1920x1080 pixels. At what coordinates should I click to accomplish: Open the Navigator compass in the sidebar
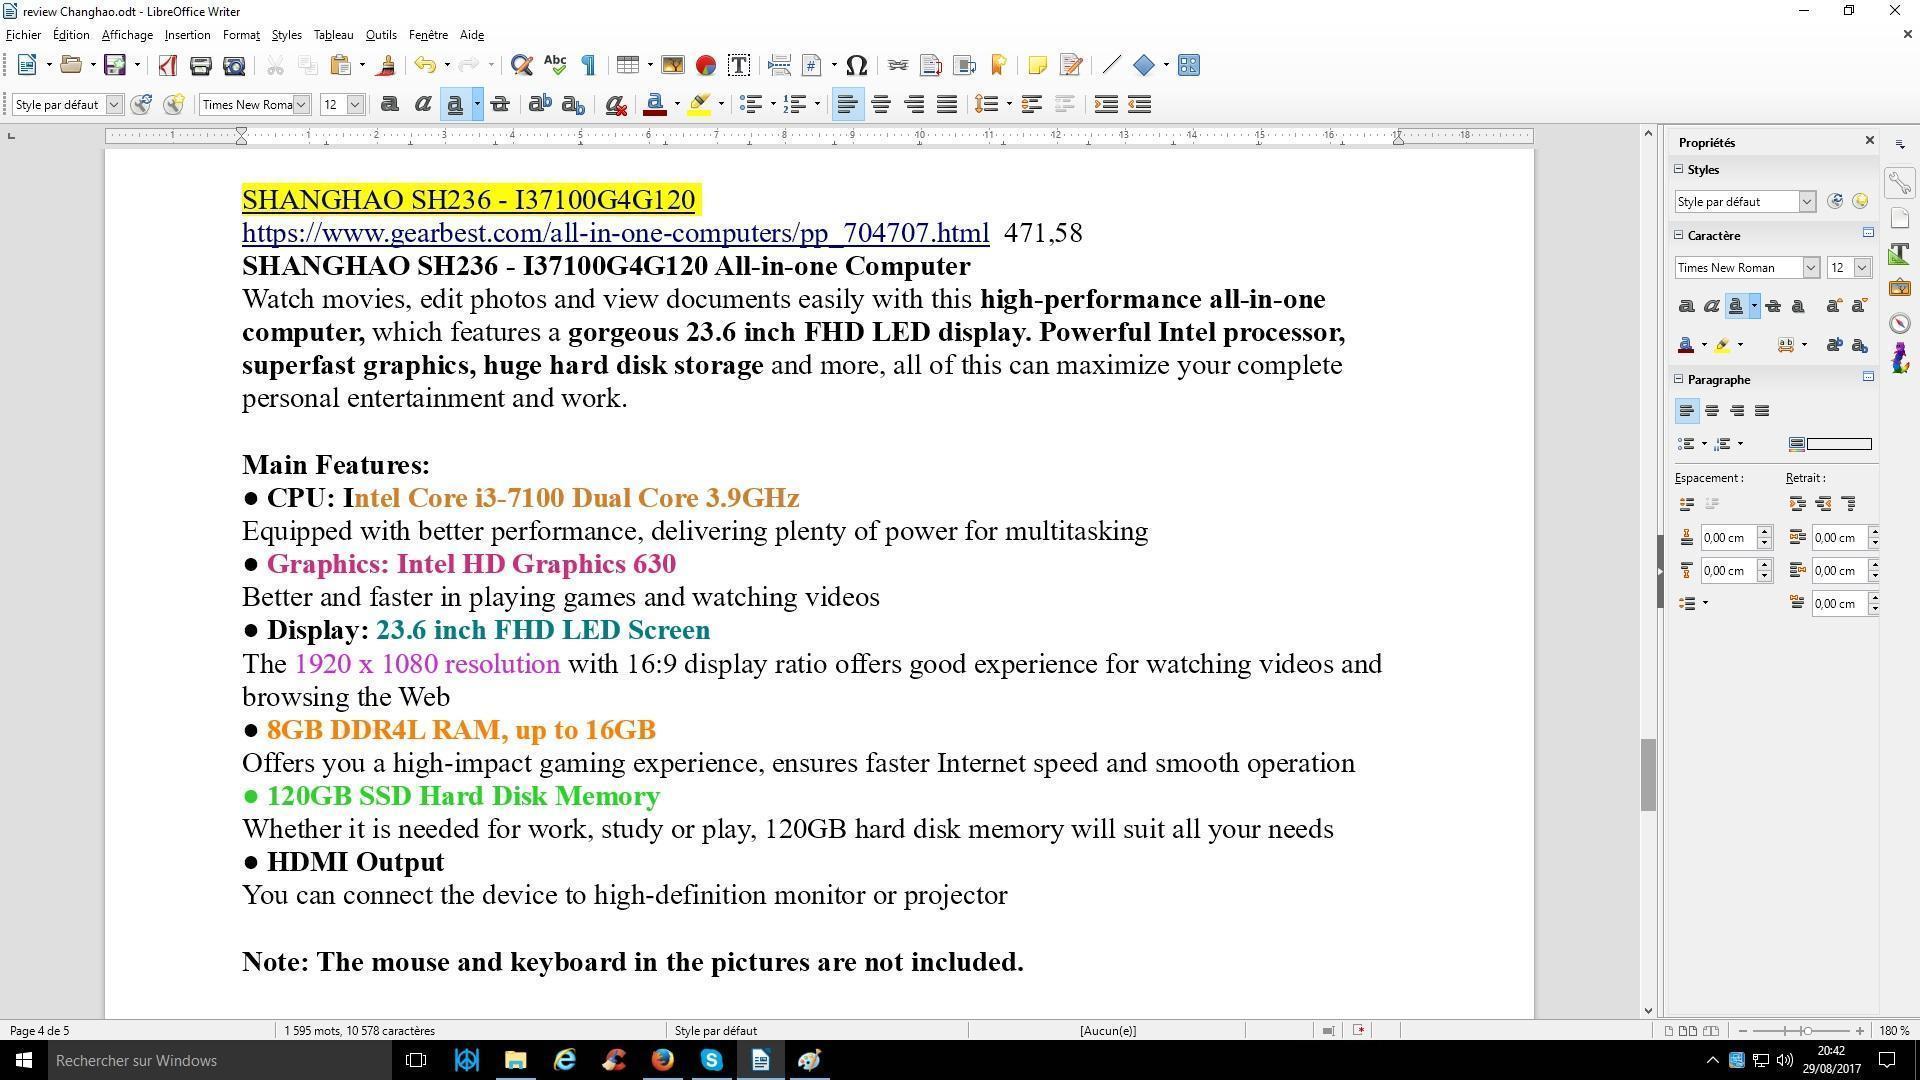click(x=1900, y=323)
